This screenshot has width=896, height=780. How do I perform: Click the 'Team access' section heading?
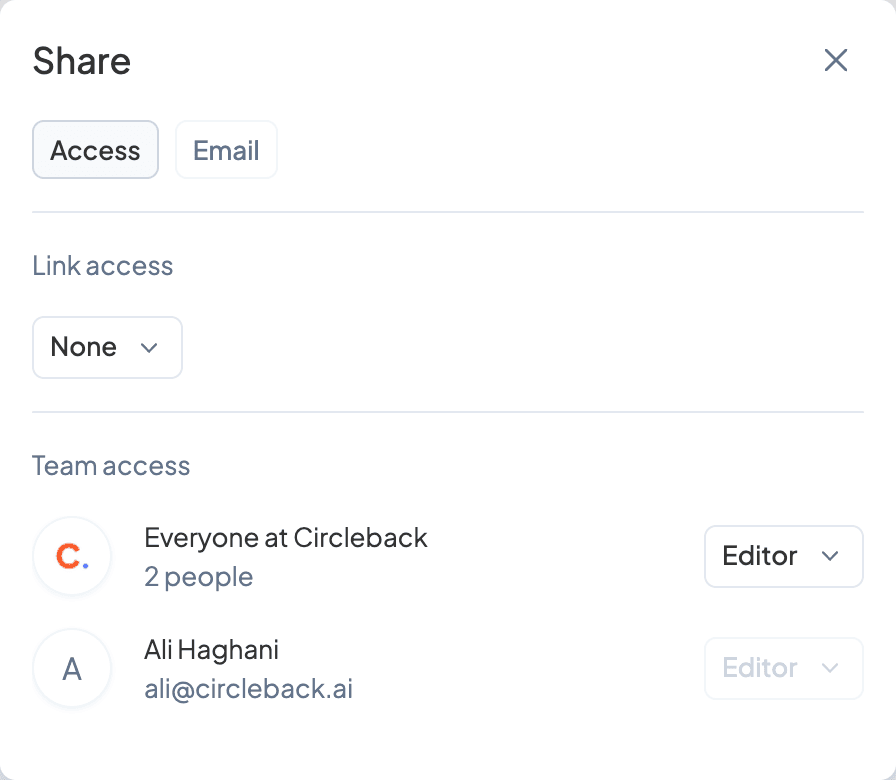[111, 466]
